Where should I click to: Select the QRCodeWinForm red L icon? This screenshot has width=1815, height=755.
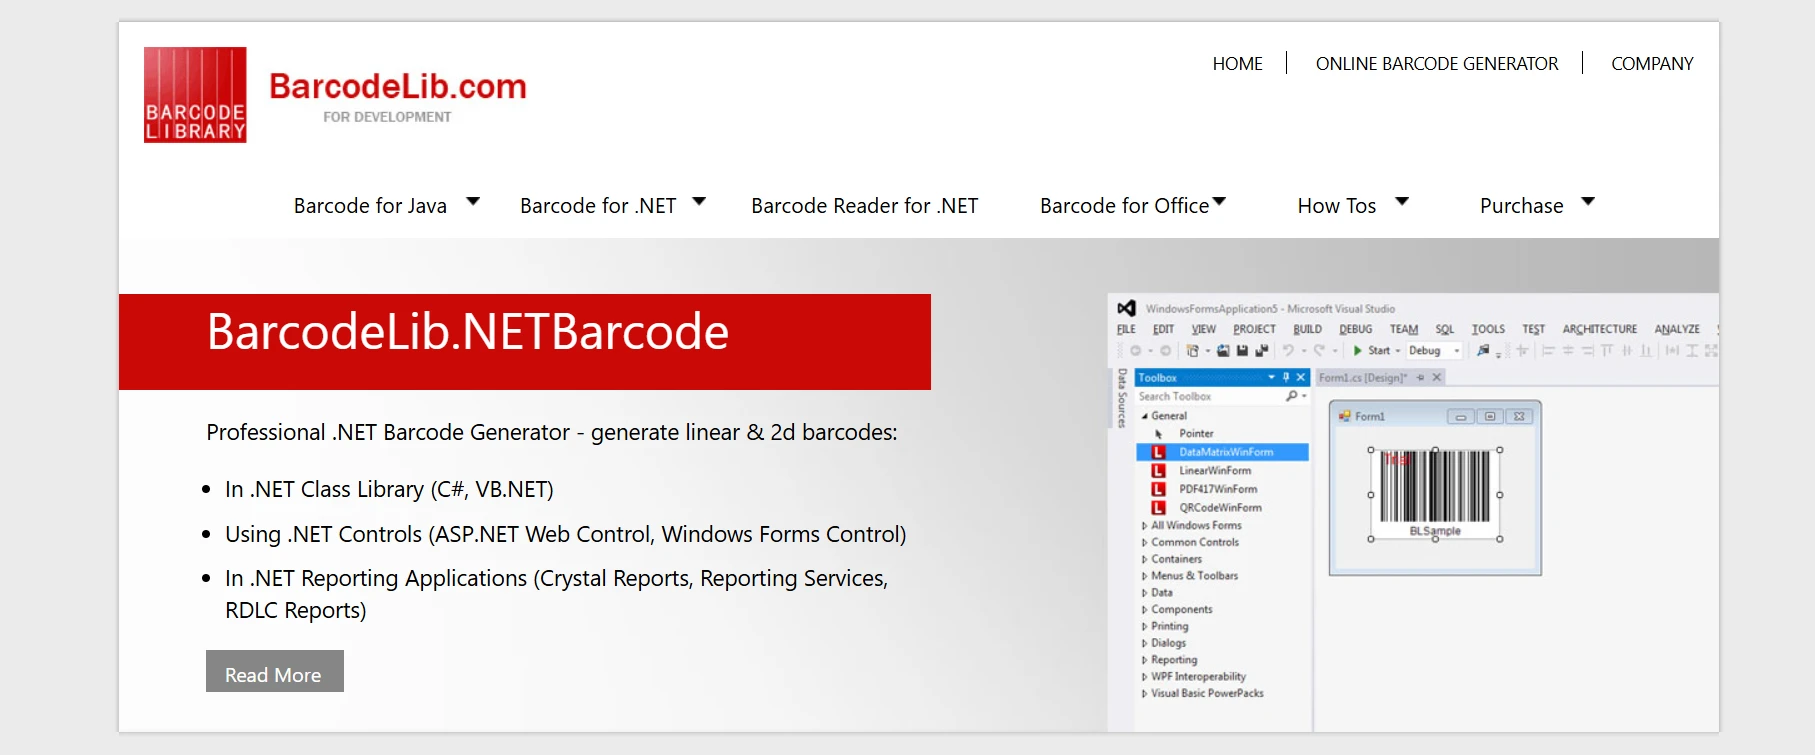(1158, 508)
